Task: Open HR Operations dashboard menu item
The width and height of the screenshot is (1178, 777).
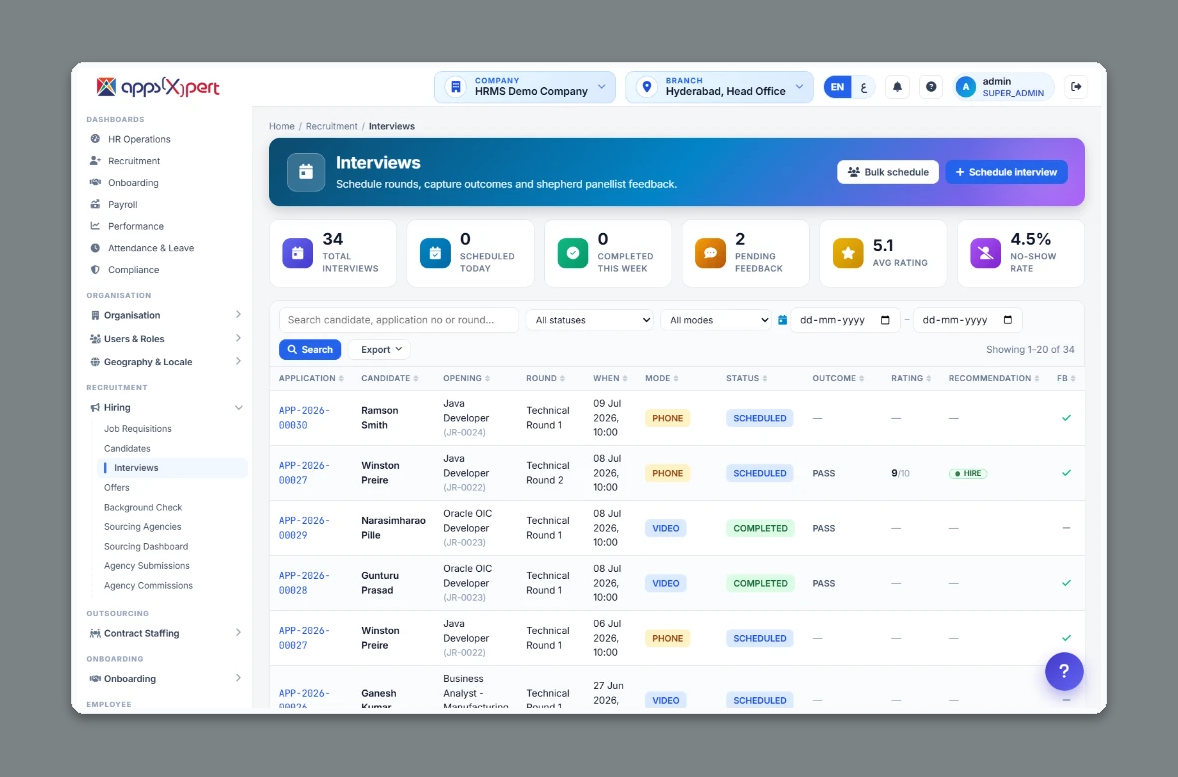Action: (139, 139)
